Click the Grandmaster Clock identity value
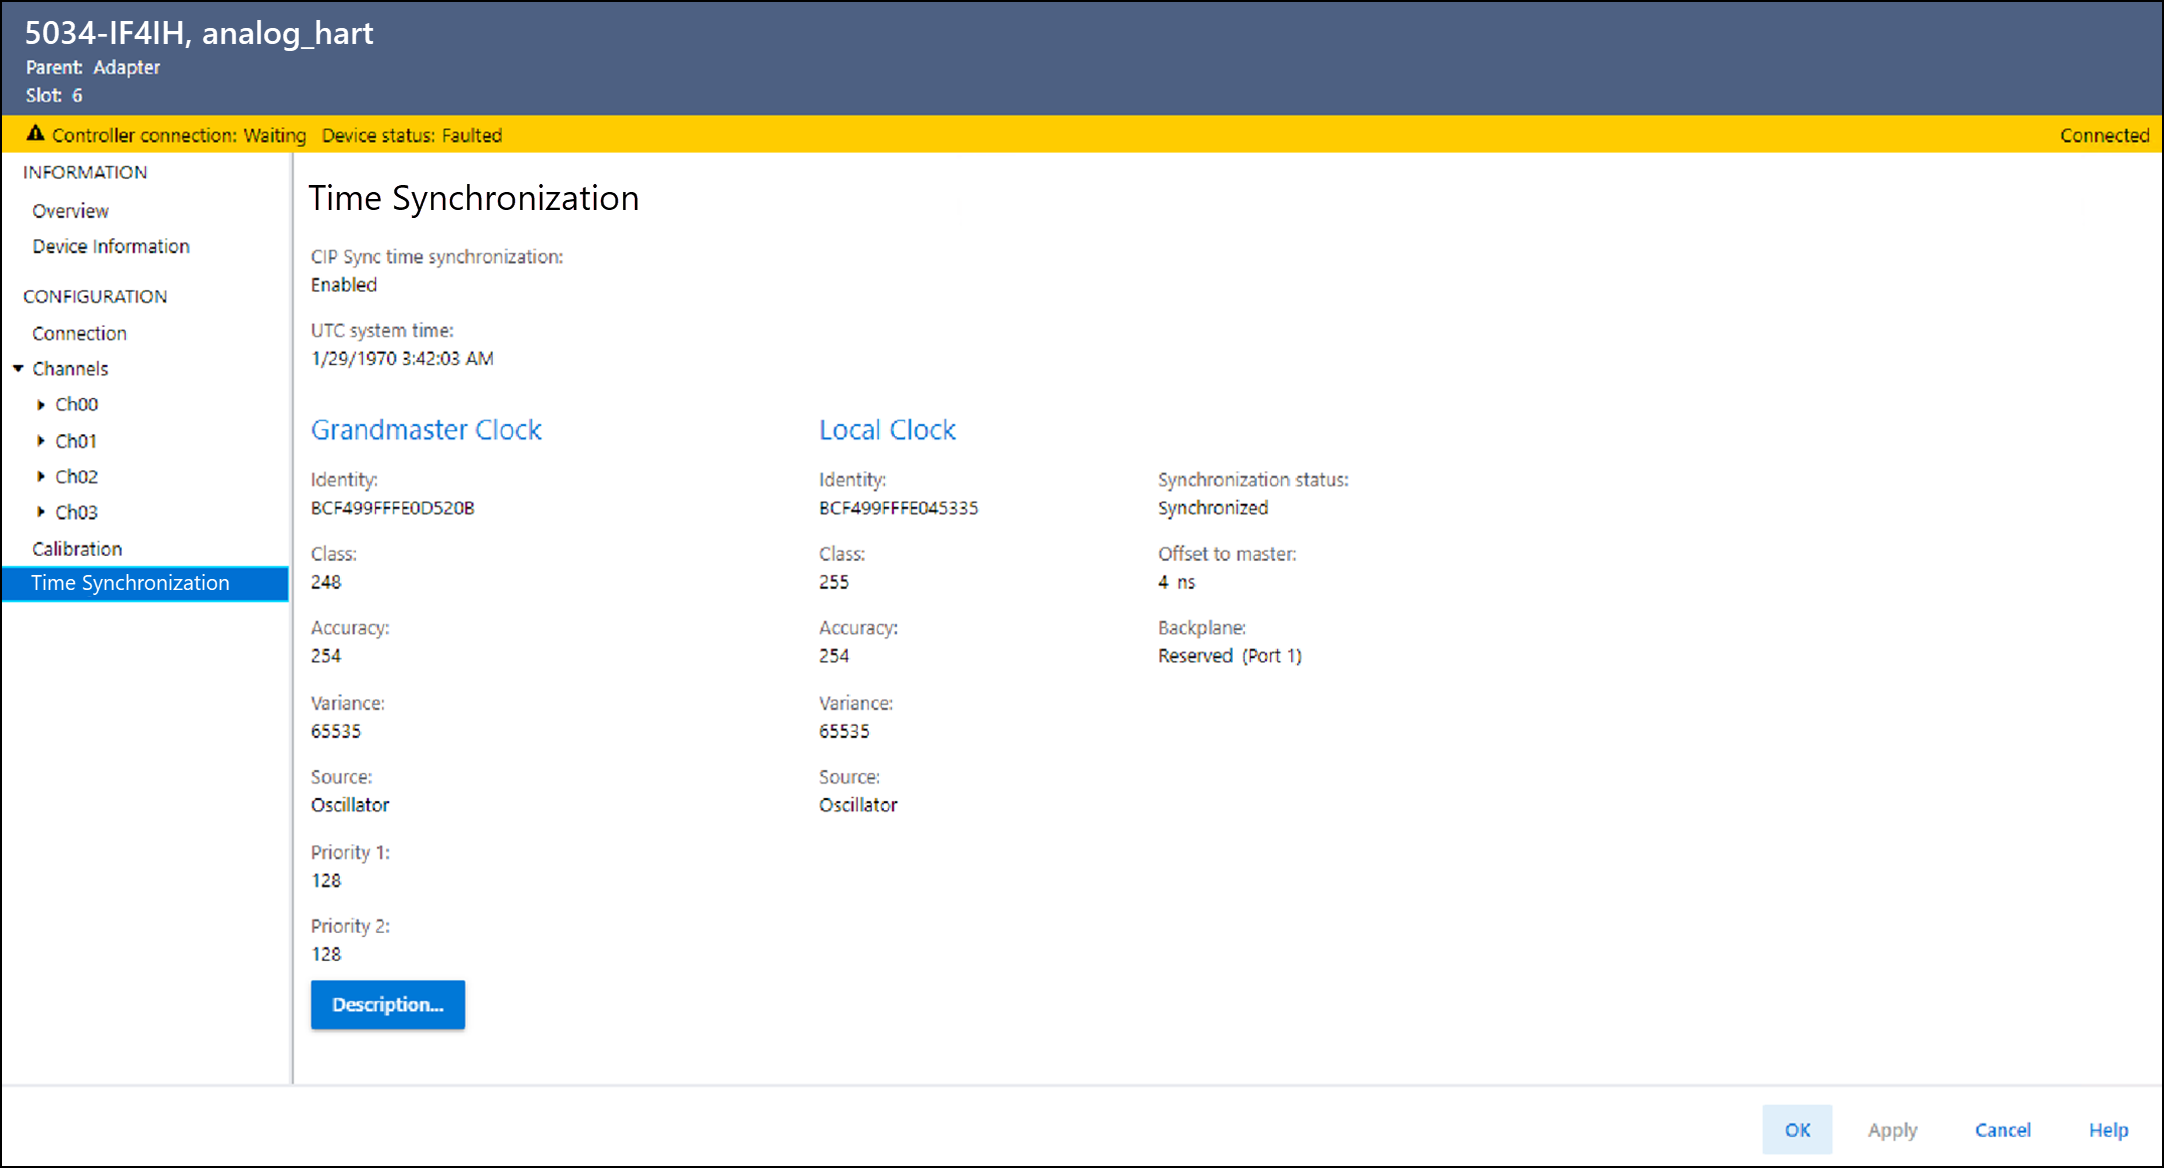 click(x=392, y=508)
